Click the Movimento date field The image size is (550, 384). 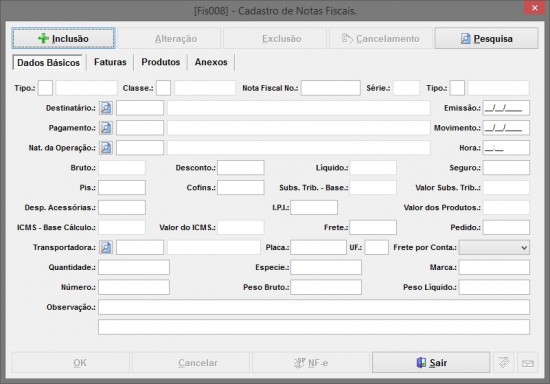click(x=506, y=128)
